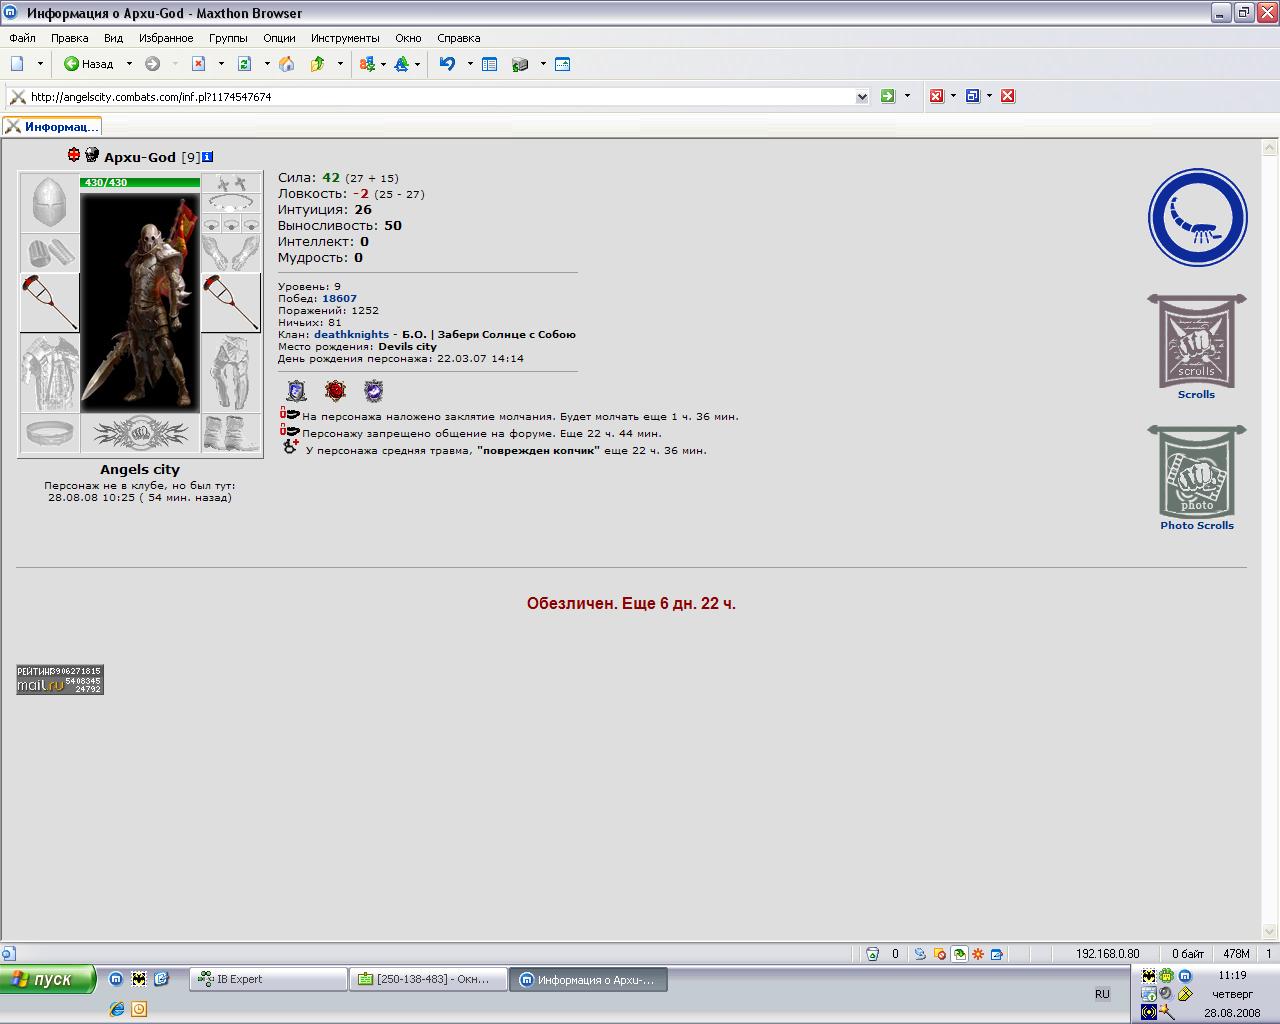Click the Favorites folder toolbar icon

(x=318, y=64)
